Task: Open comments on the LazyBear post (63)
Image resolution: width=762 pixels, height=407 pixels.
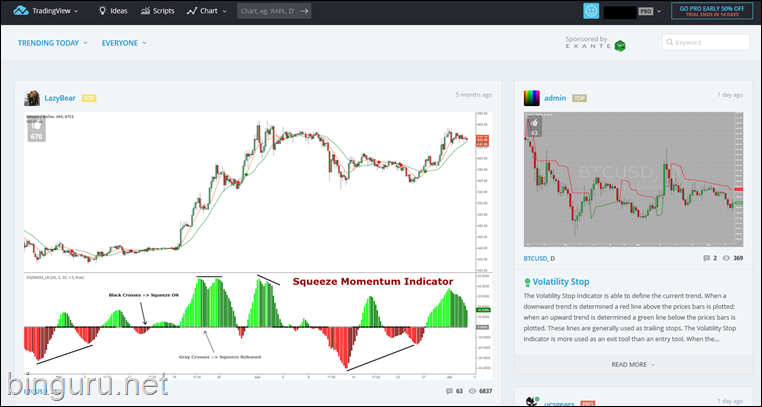Action: [454, 391]
